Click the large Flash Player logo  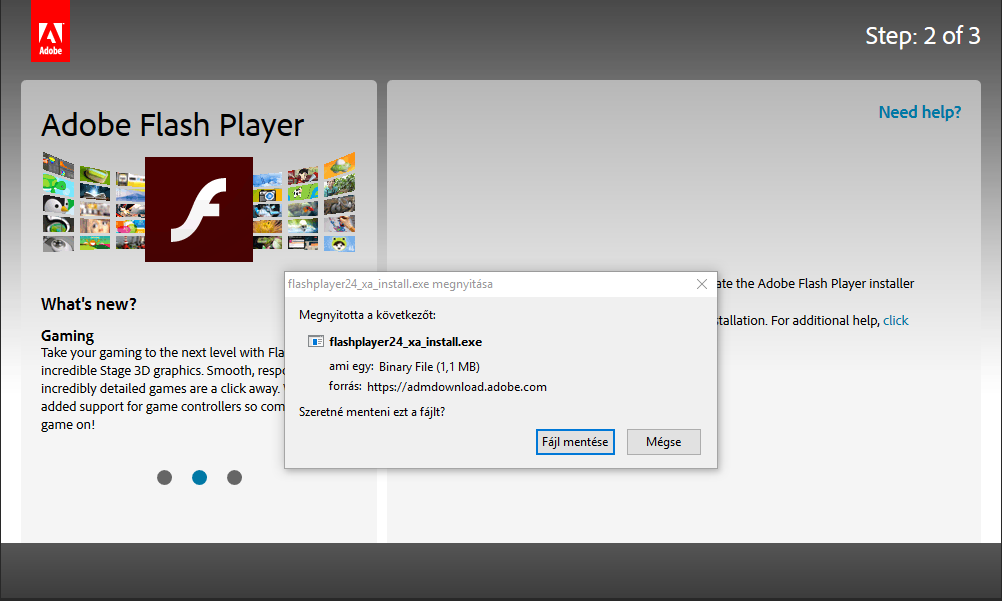coord(199,209)
